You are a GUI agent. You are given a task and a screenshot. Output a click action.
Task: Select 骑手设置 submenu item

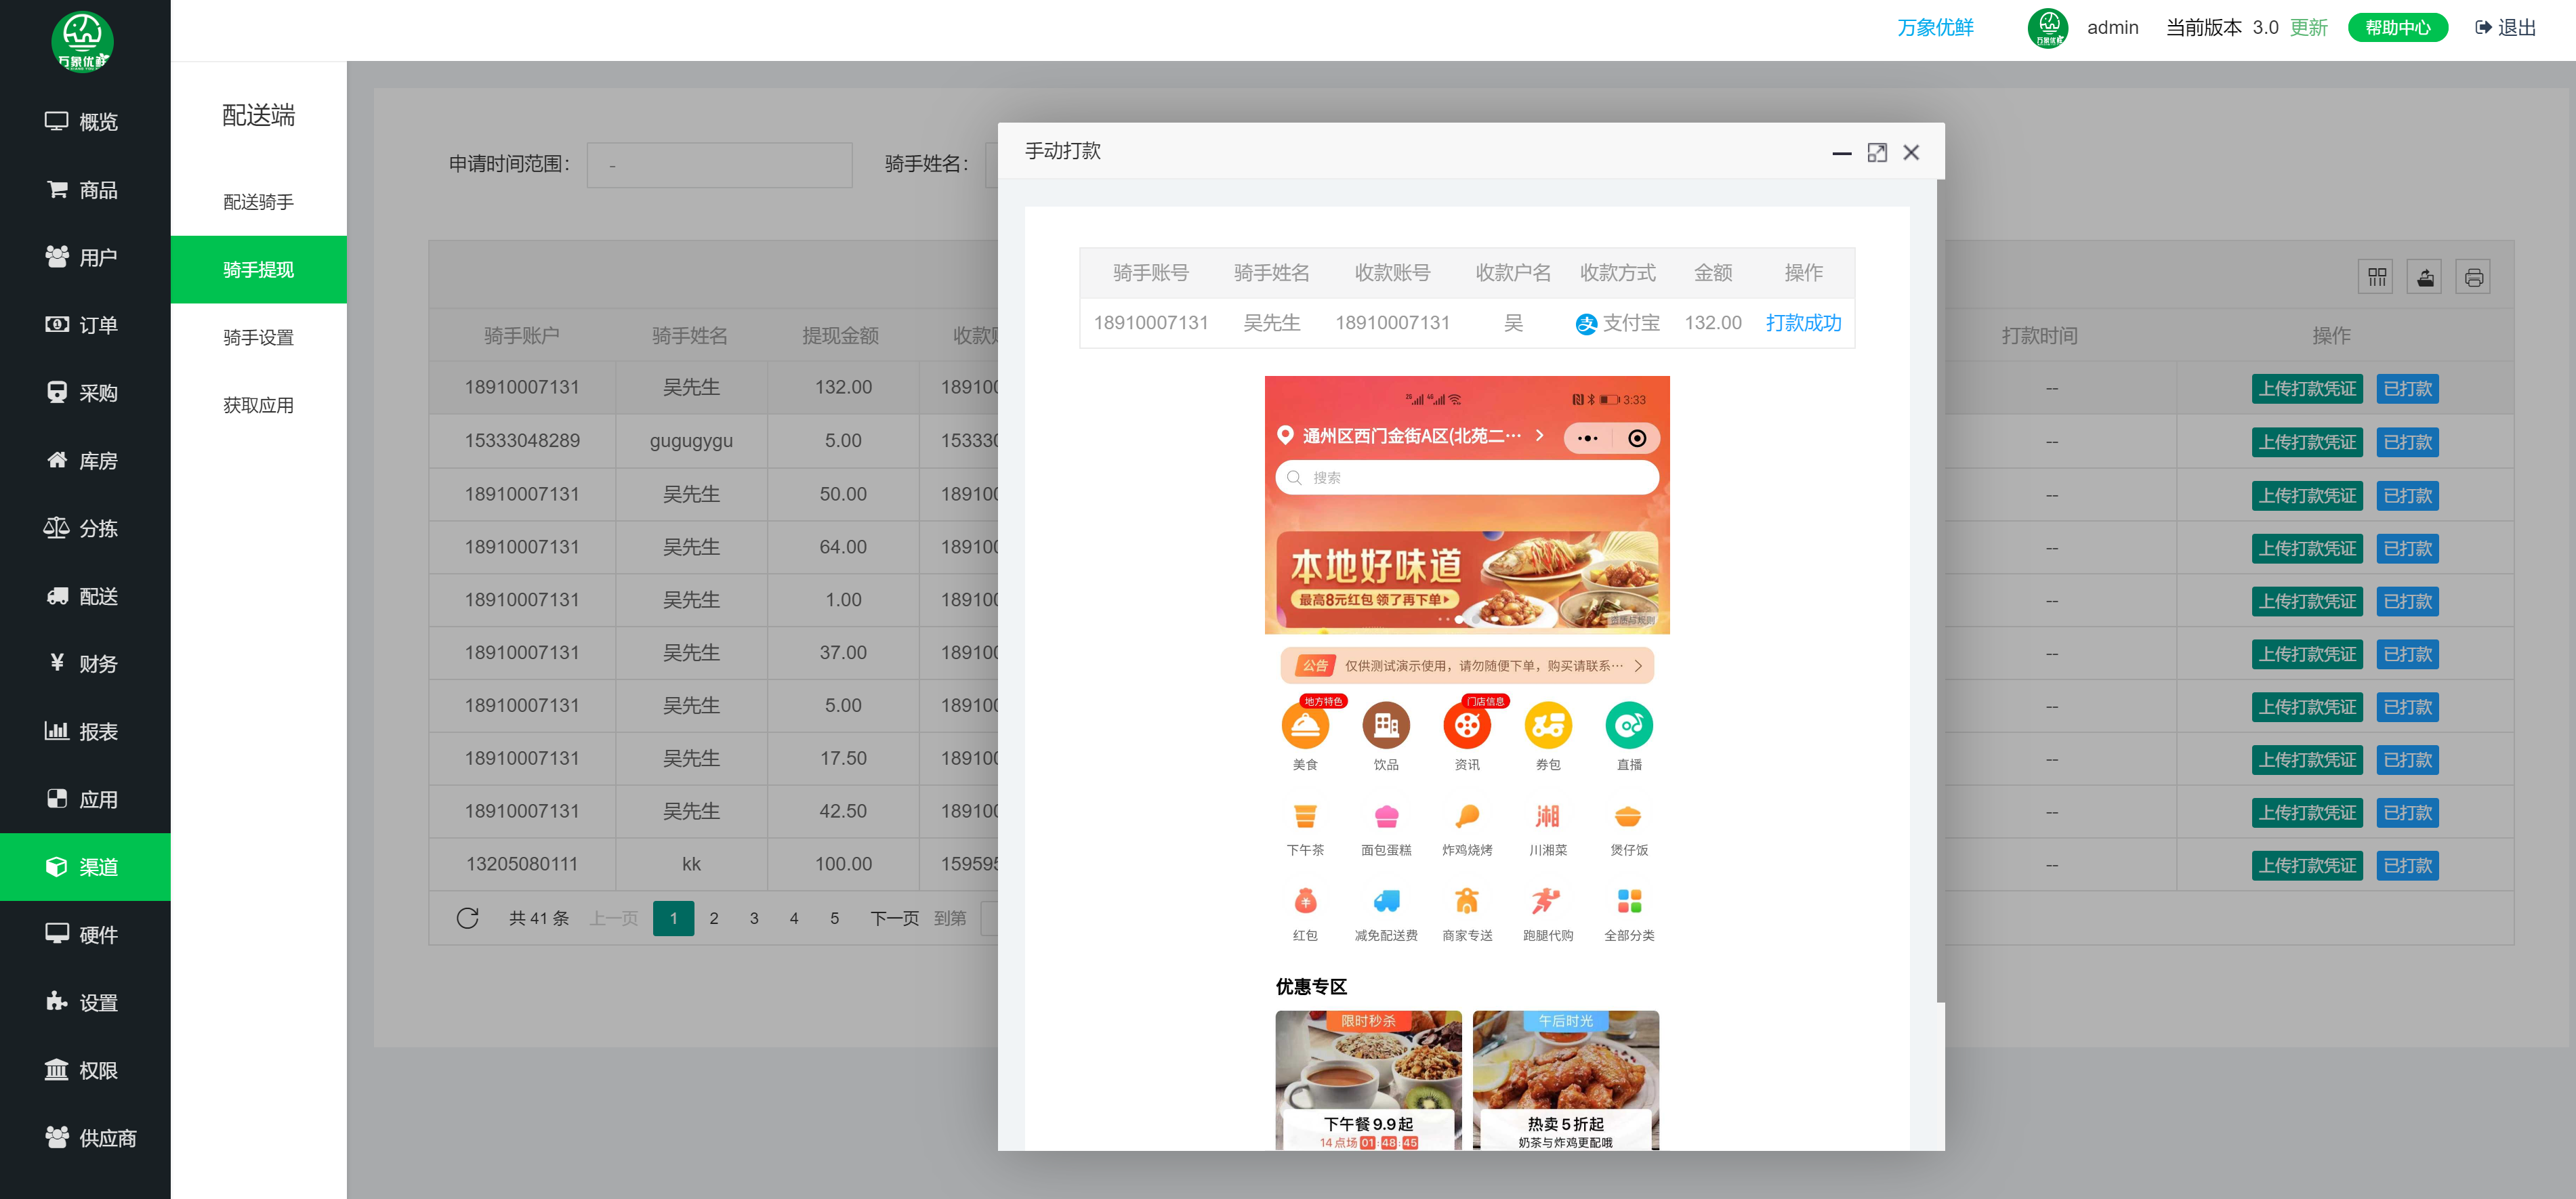[x=258, y=337]
